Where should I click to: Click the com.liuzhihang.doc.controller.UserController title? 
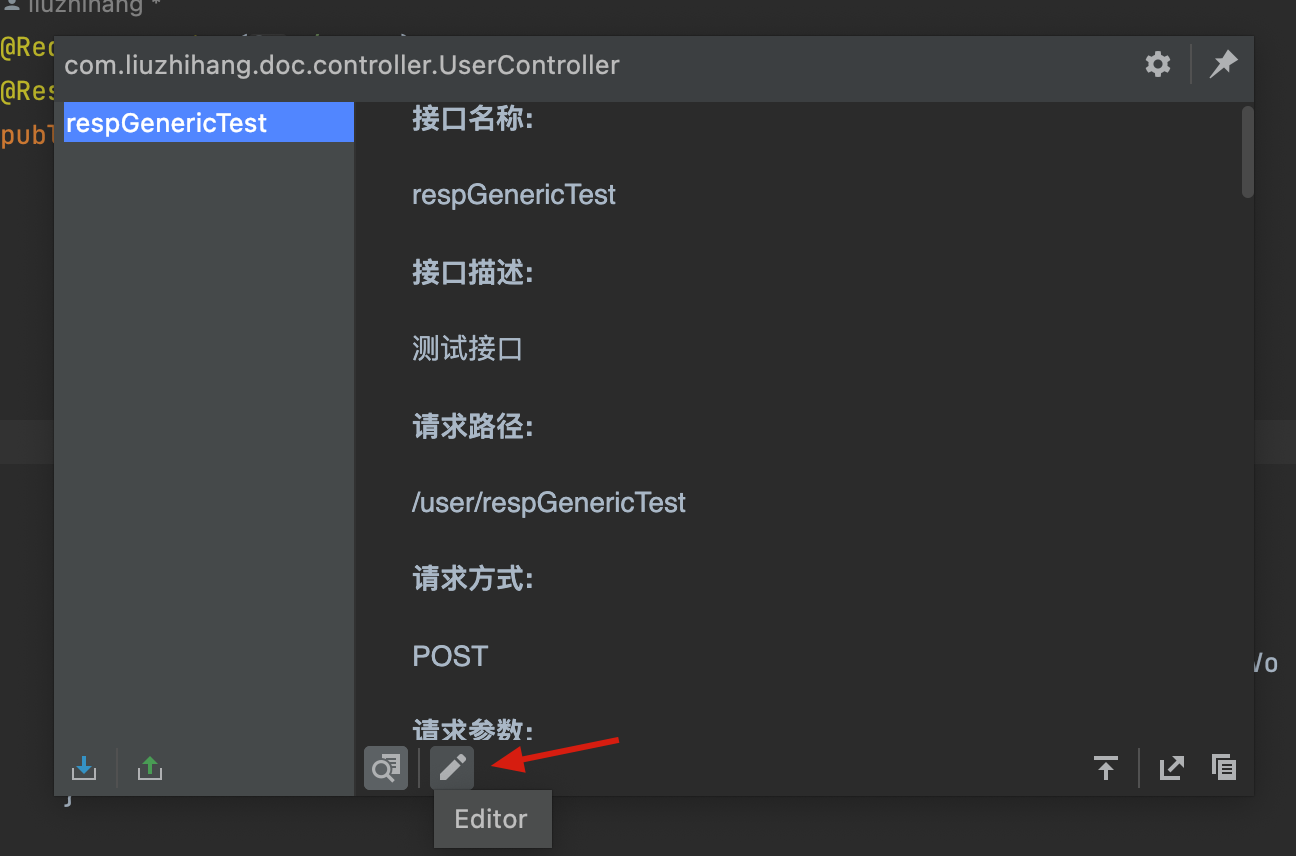342,66
